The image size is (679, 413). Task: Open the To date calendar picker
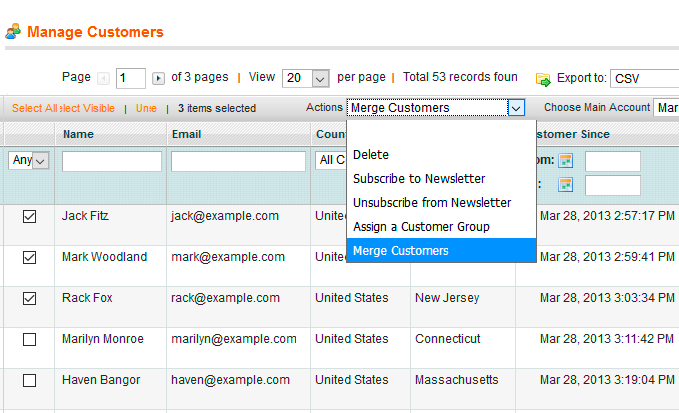(x=566, y=185)
